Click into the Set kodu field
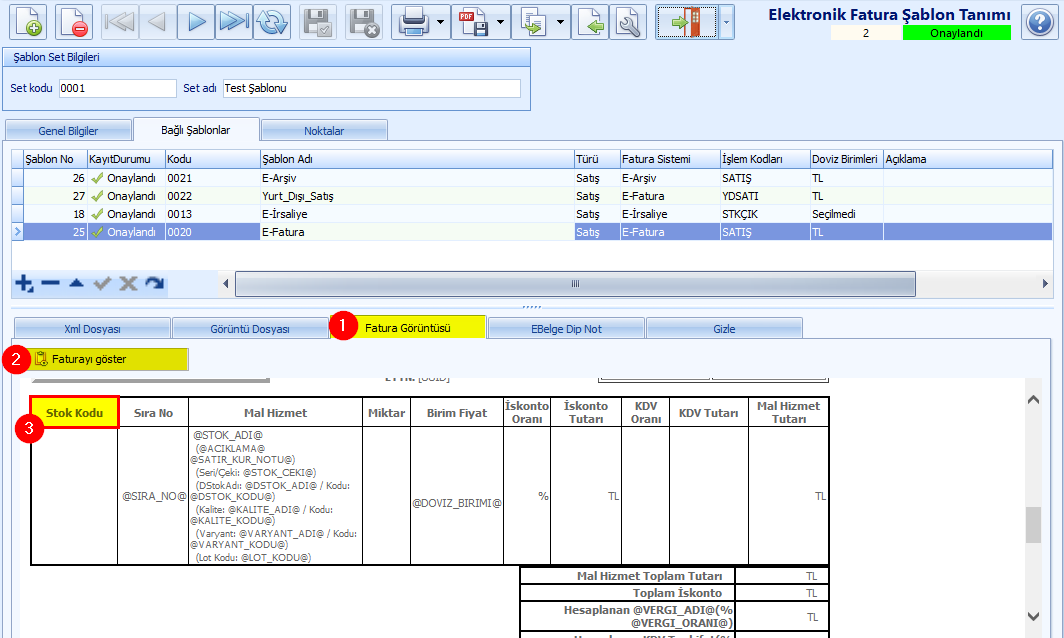1064x638 pixels. 117,88
